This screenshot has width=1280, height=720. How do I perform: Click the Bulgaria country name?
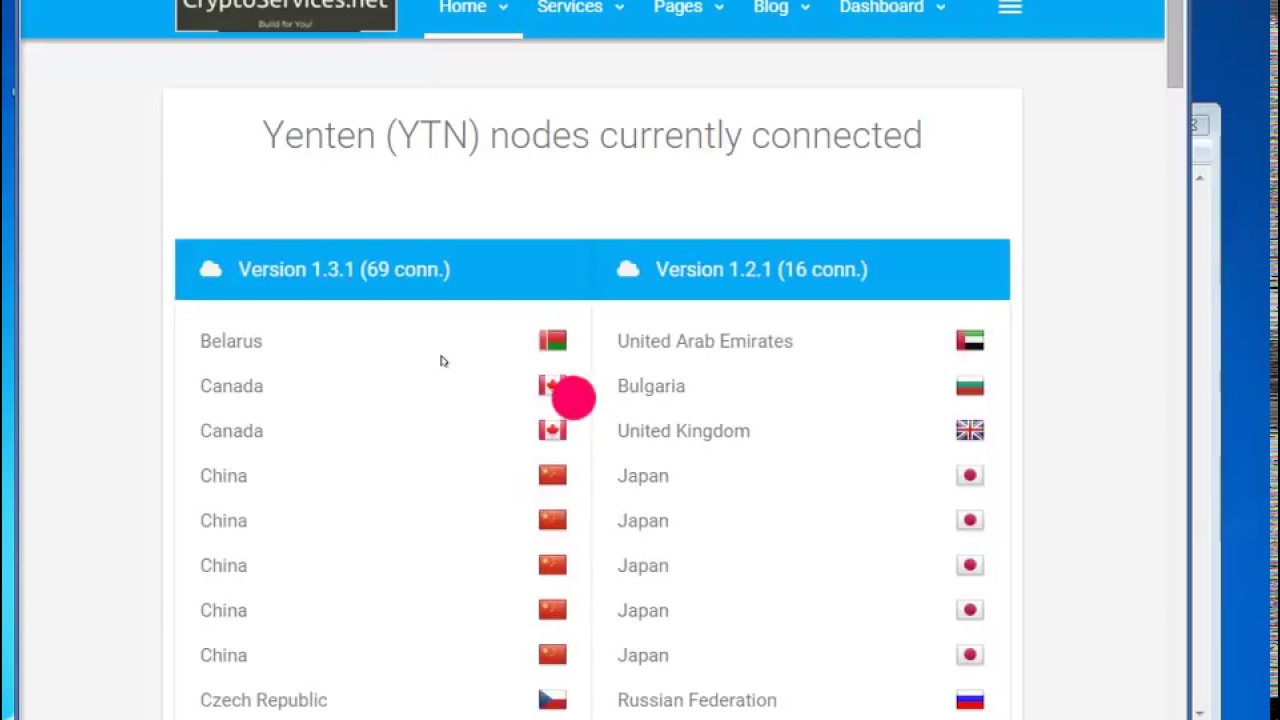tap(651, 386)
